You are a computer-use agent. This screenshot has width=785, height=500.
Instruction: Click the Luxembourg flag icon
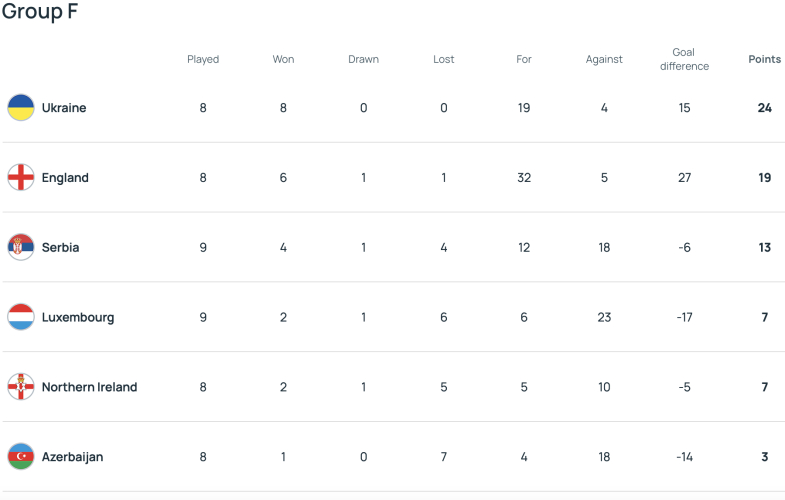click(21, 317)
